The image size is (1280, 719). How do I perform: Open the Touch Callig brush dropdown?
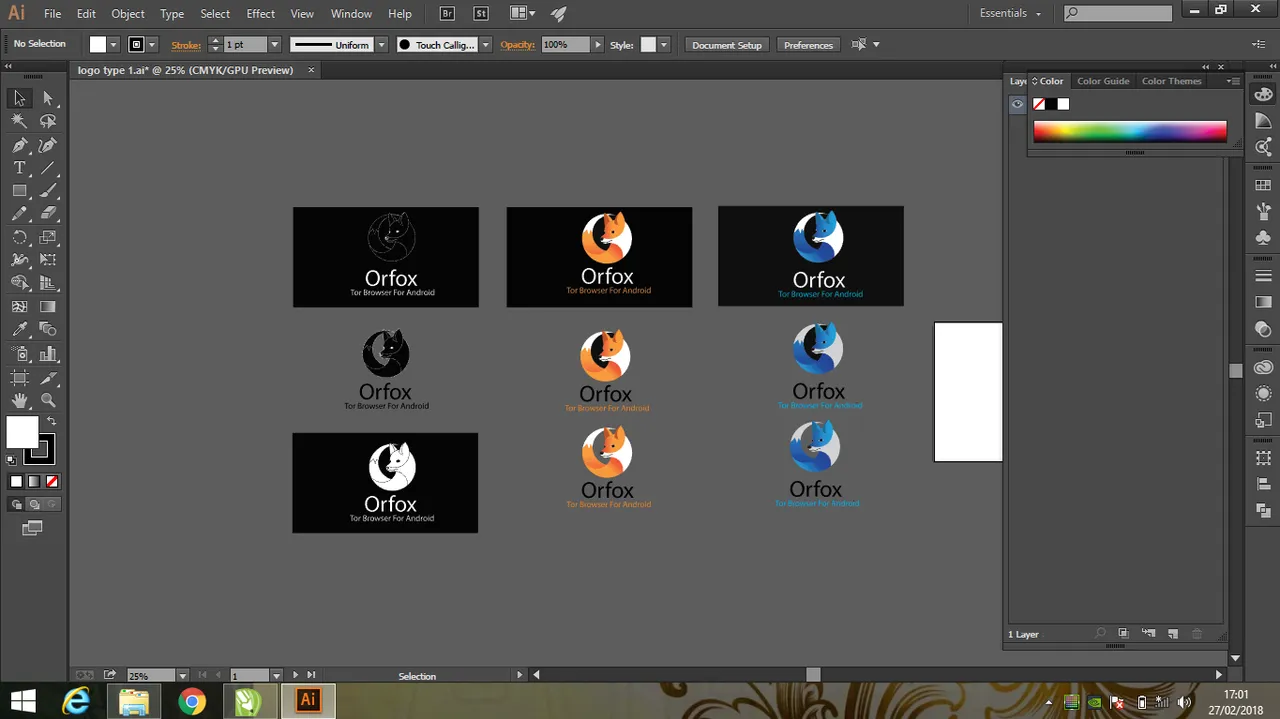click(485, 45)
